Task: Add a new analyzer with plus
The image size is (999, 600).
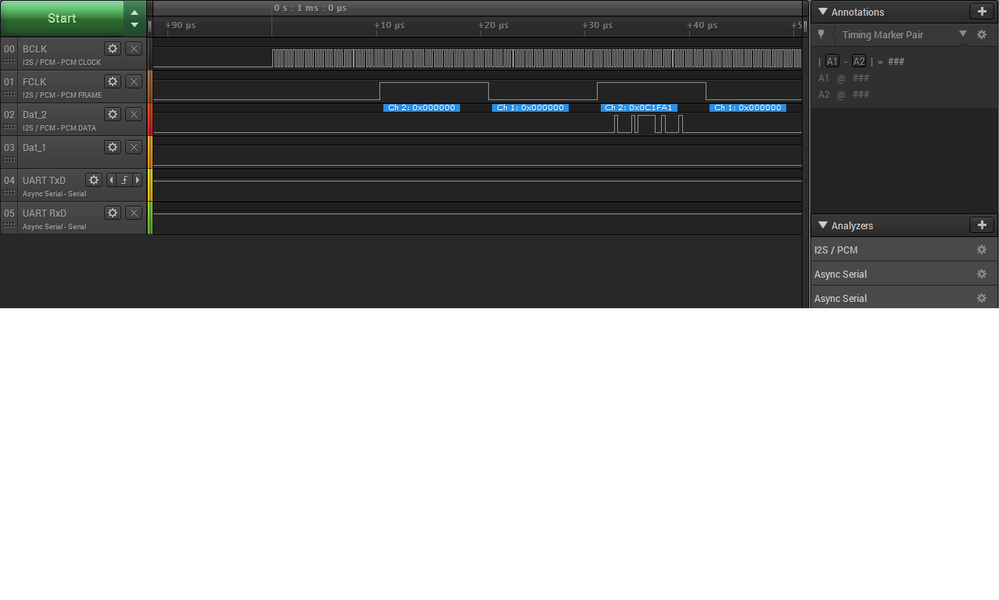Action: coord(982,225)
